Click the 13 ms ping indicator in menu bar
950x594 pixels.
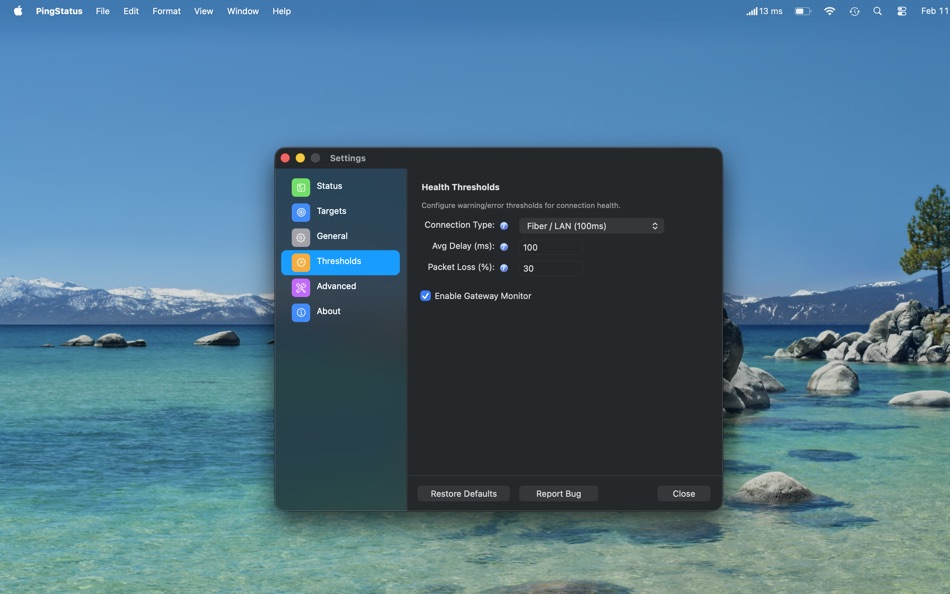coord(763,11)
